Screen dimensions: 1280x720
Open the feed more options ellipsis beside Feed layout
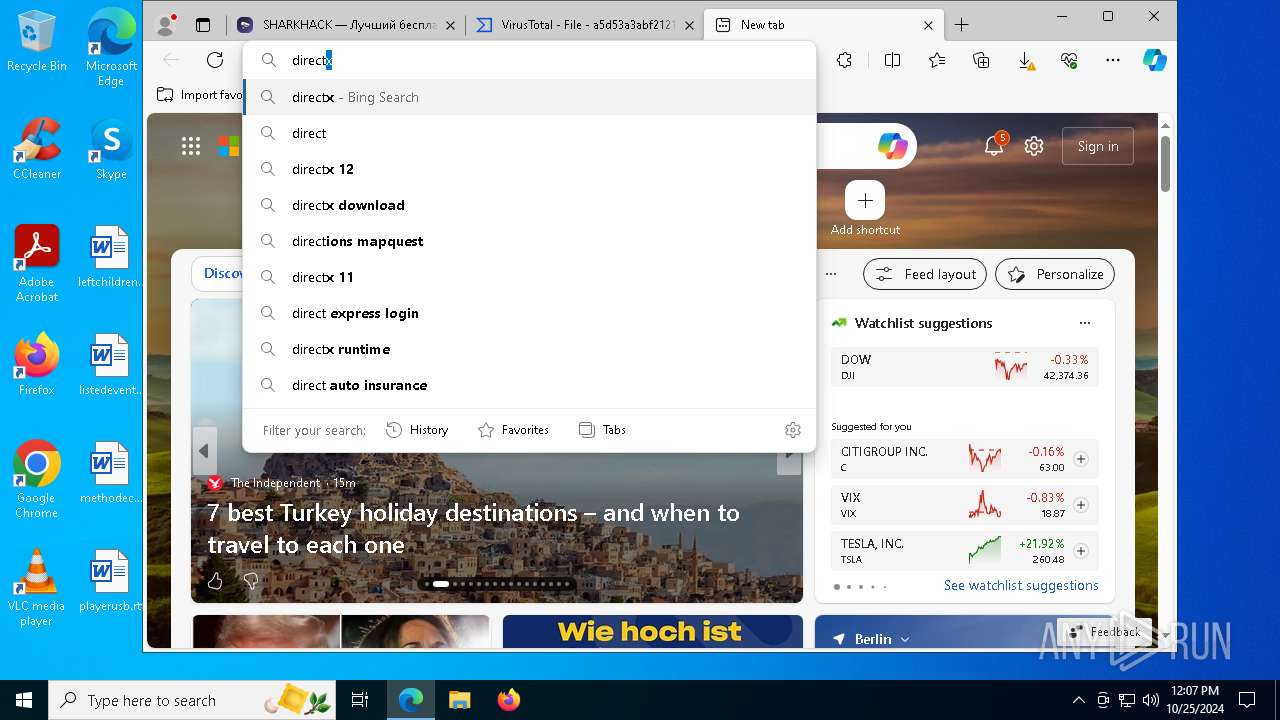click(x=831, y=274)
